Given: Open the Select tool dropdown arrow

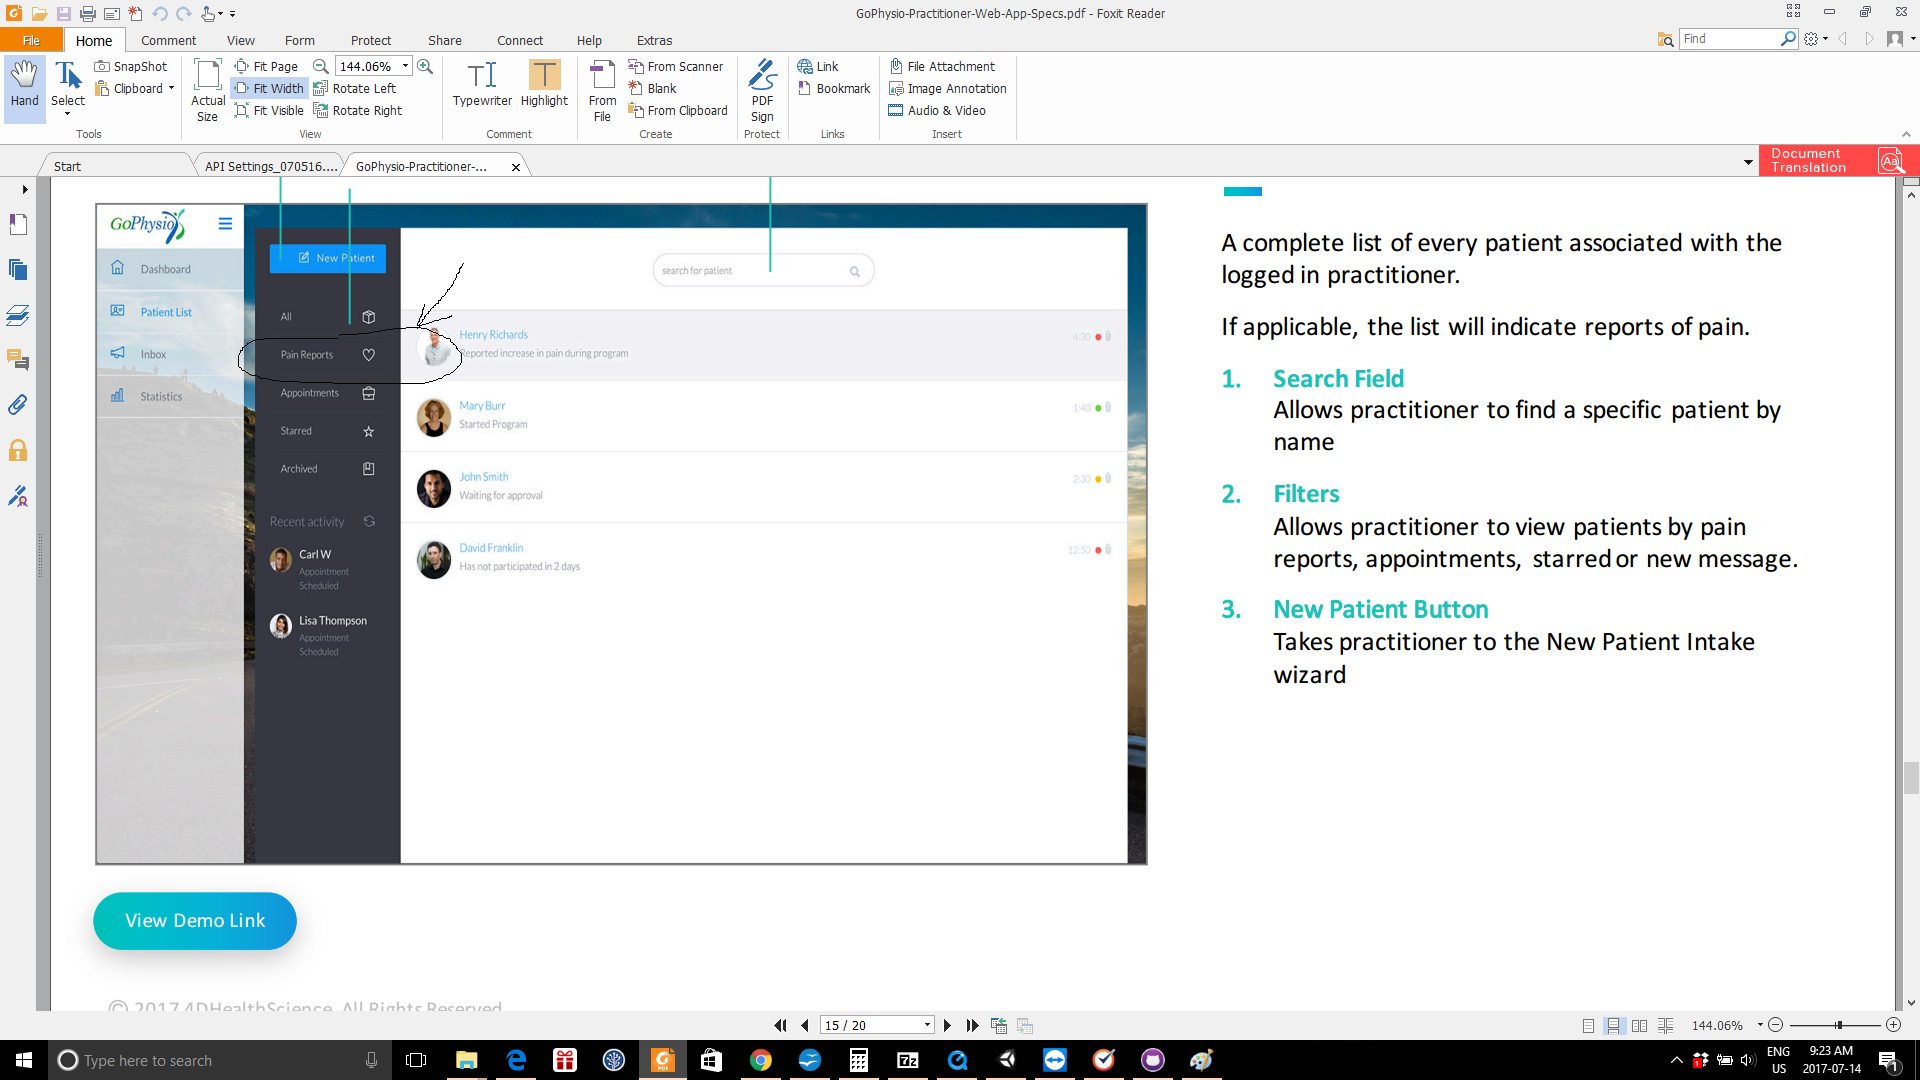Looking at the screenshot, I should pyautogui.click(x=68, y=114).
